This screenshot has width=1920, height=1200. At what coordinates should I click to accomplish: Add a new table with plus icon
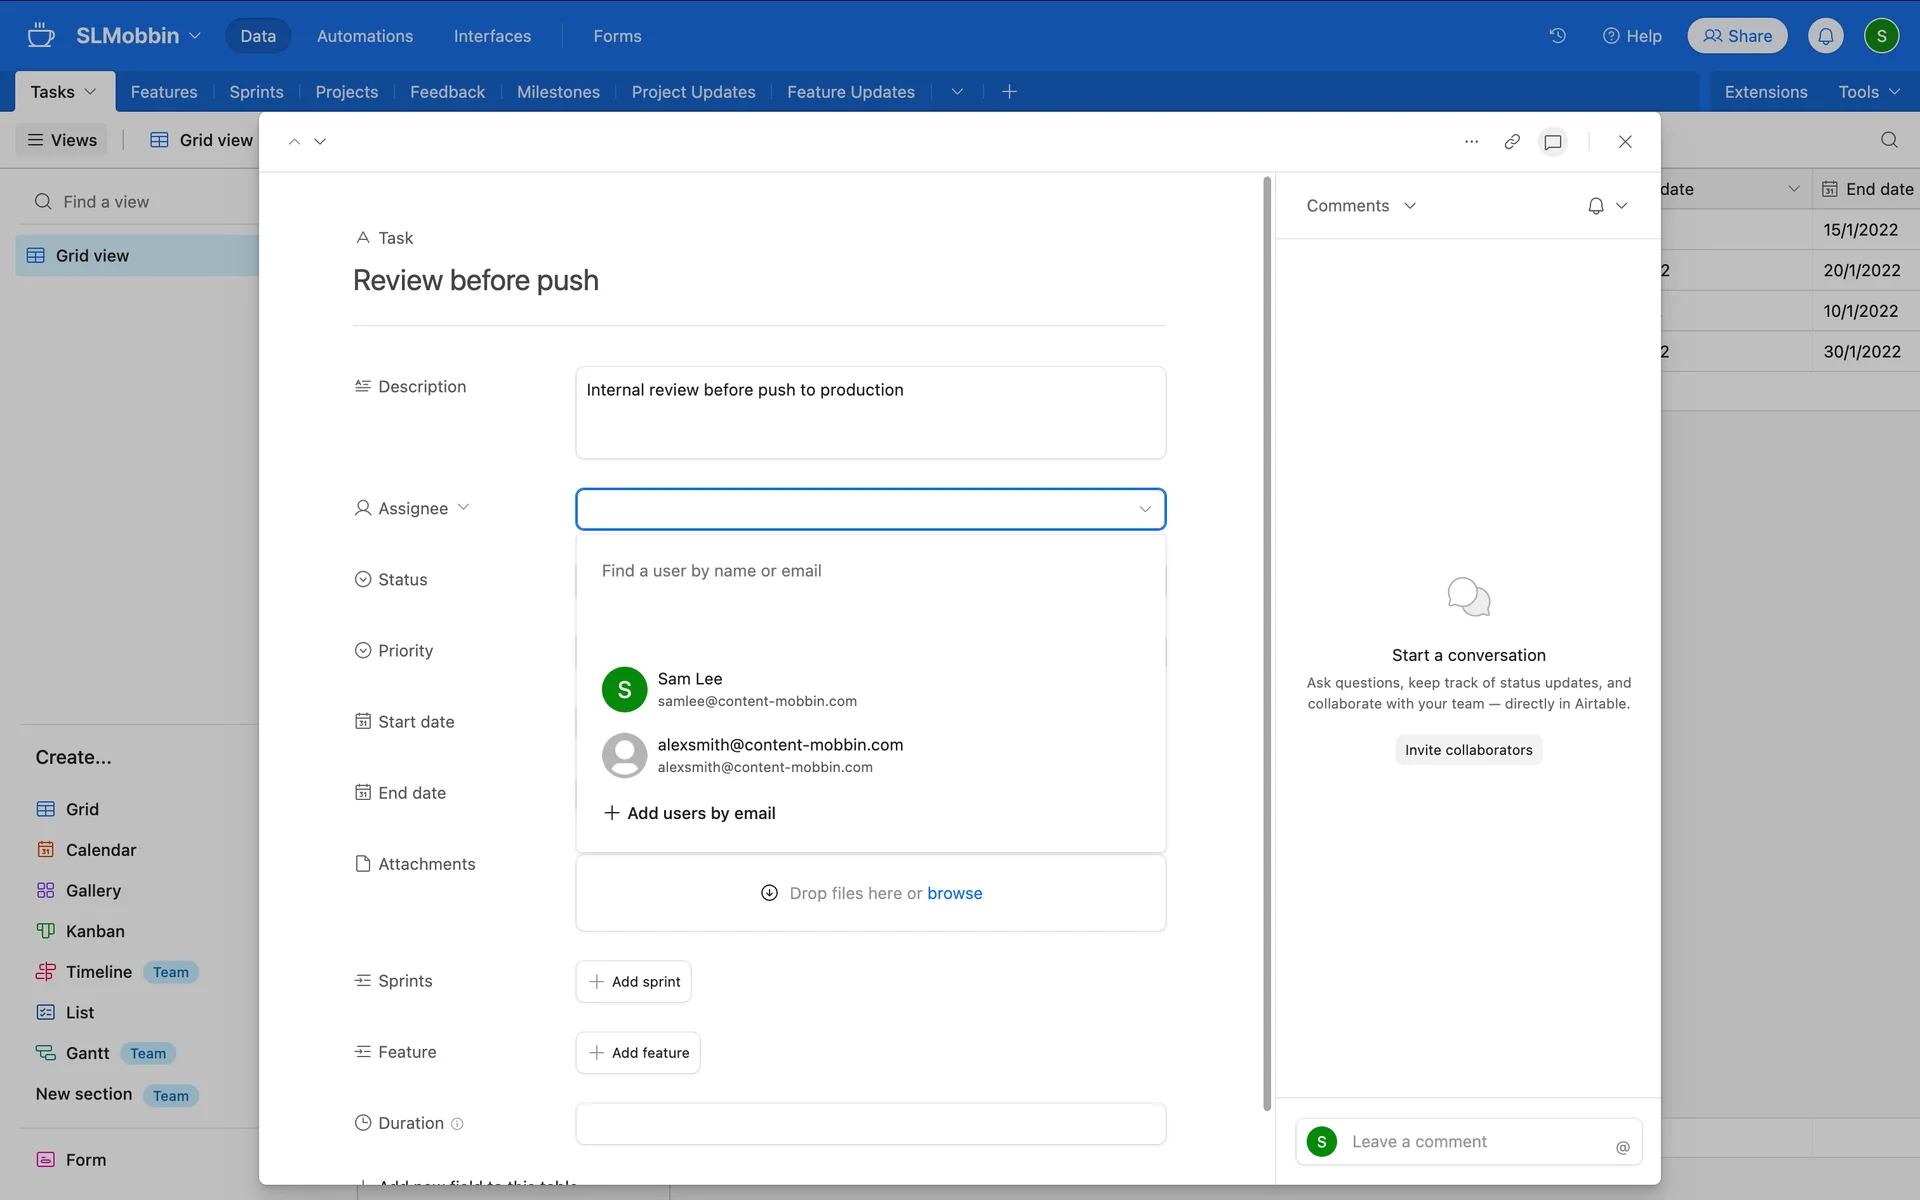1009,92
